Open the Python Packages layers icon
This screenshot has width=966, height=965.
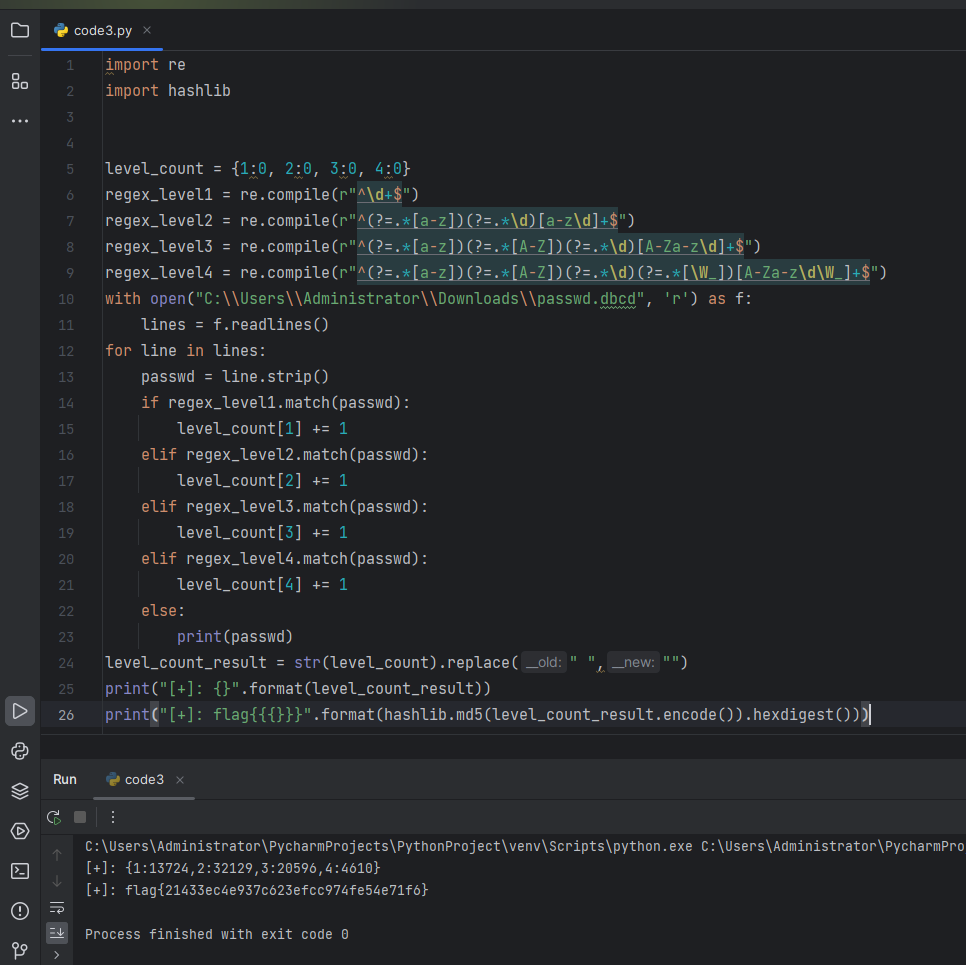tap(20, 791)
